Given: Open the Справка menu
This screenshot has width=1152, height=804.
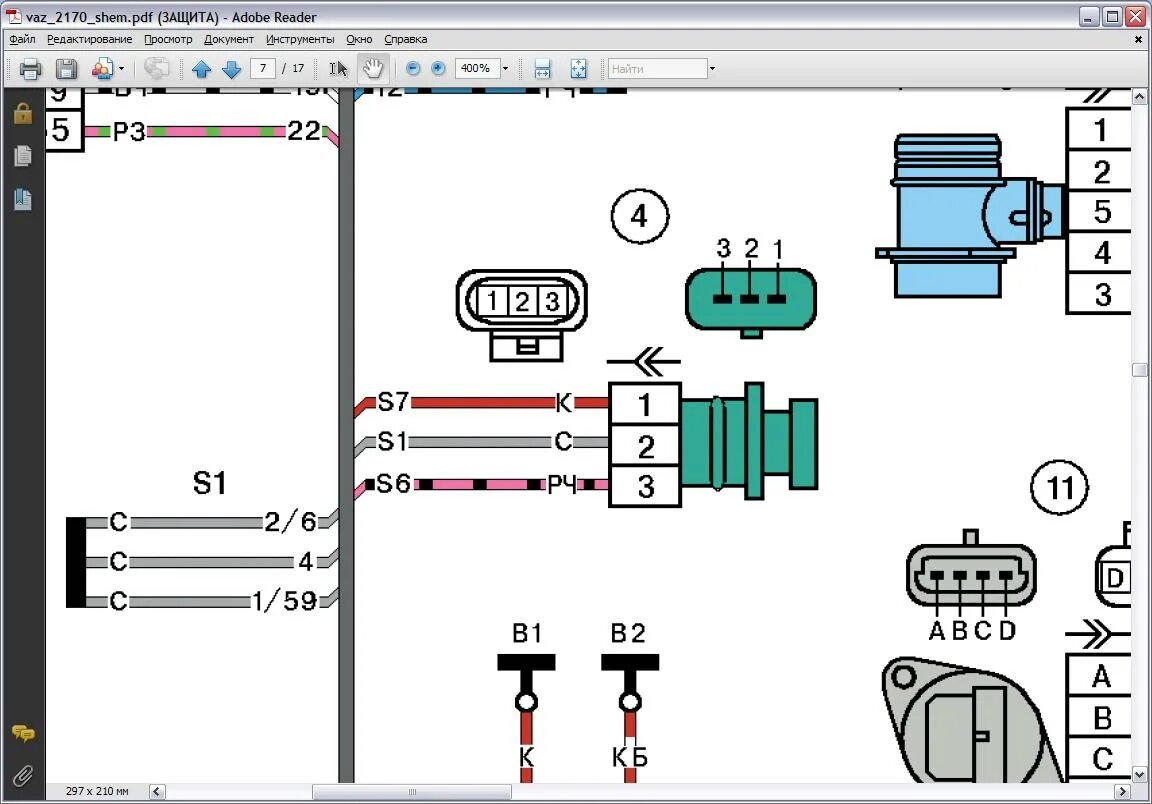Looking at the screenshot, I should (x=406, y=39).
